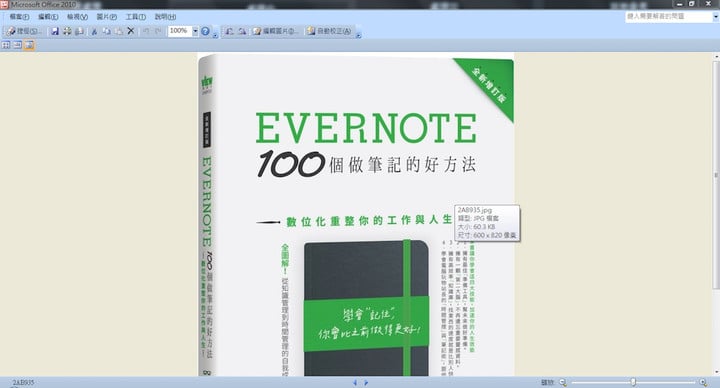720x388 pixels.
Task: Click the scrollbar up arrow
Action: click(x=716, y=56)
